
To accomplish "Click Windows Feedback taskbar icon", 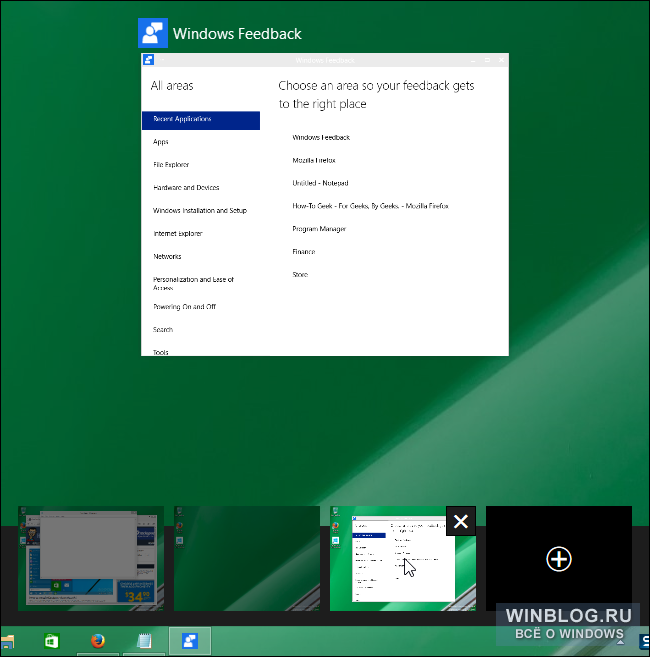I will point(190,641).
